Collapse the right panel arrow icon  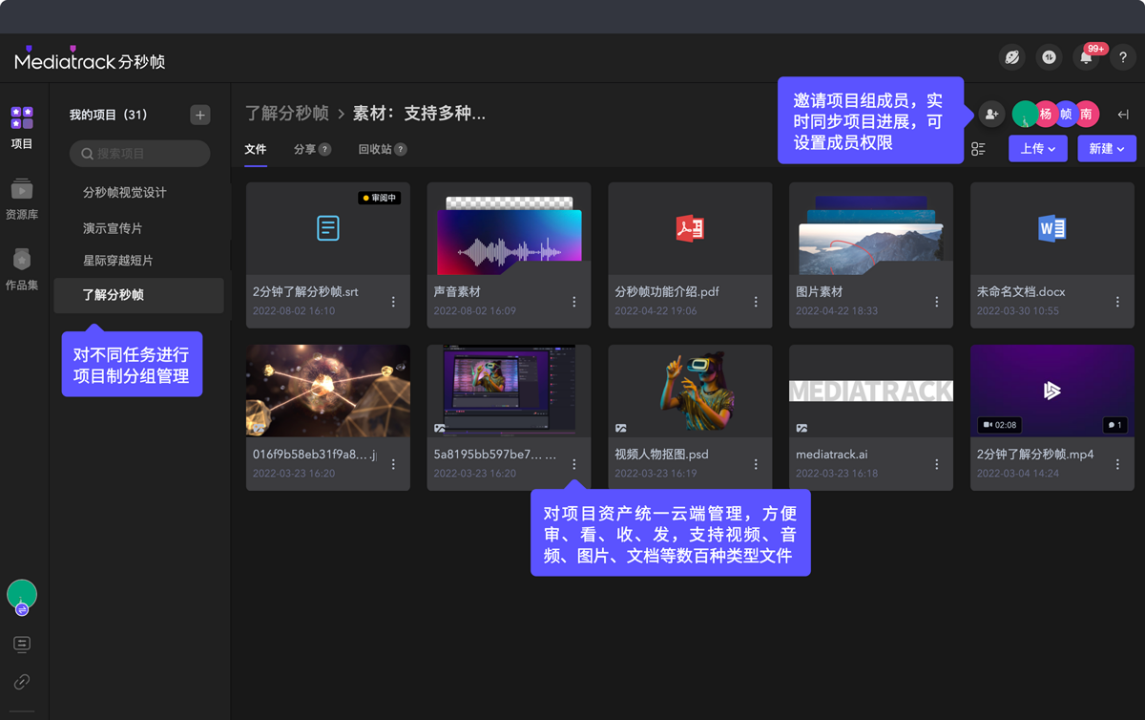tap(1123, 115)
